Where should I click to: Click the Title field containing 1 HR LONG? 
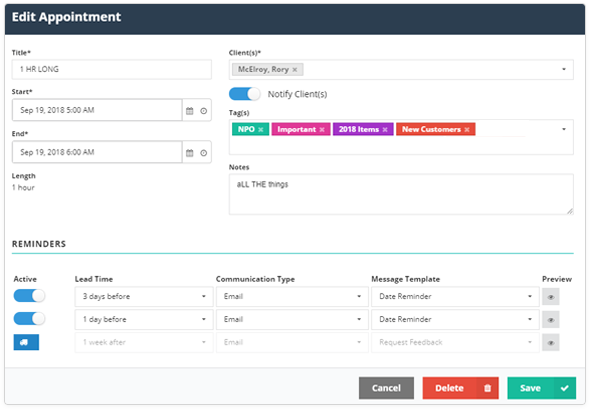112,69
